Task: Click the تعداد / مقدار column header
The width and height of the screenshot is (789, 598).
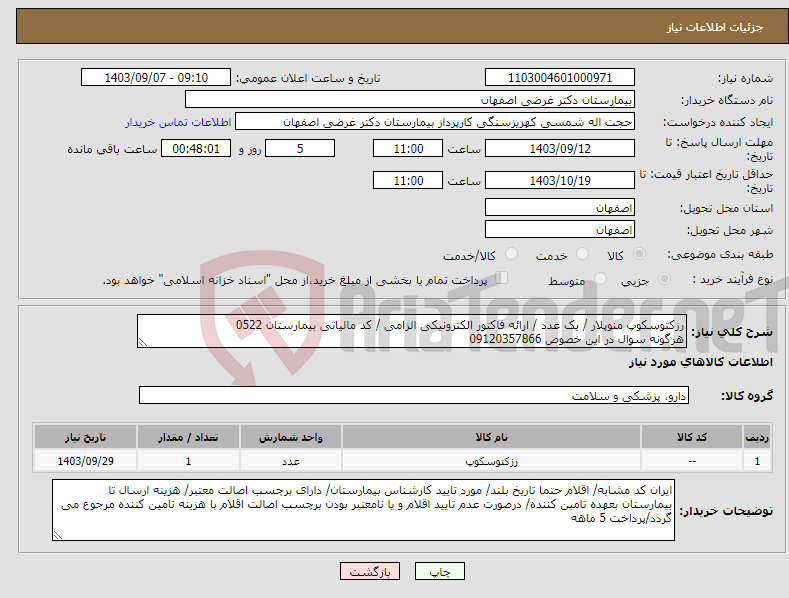Action: point(188,437)
